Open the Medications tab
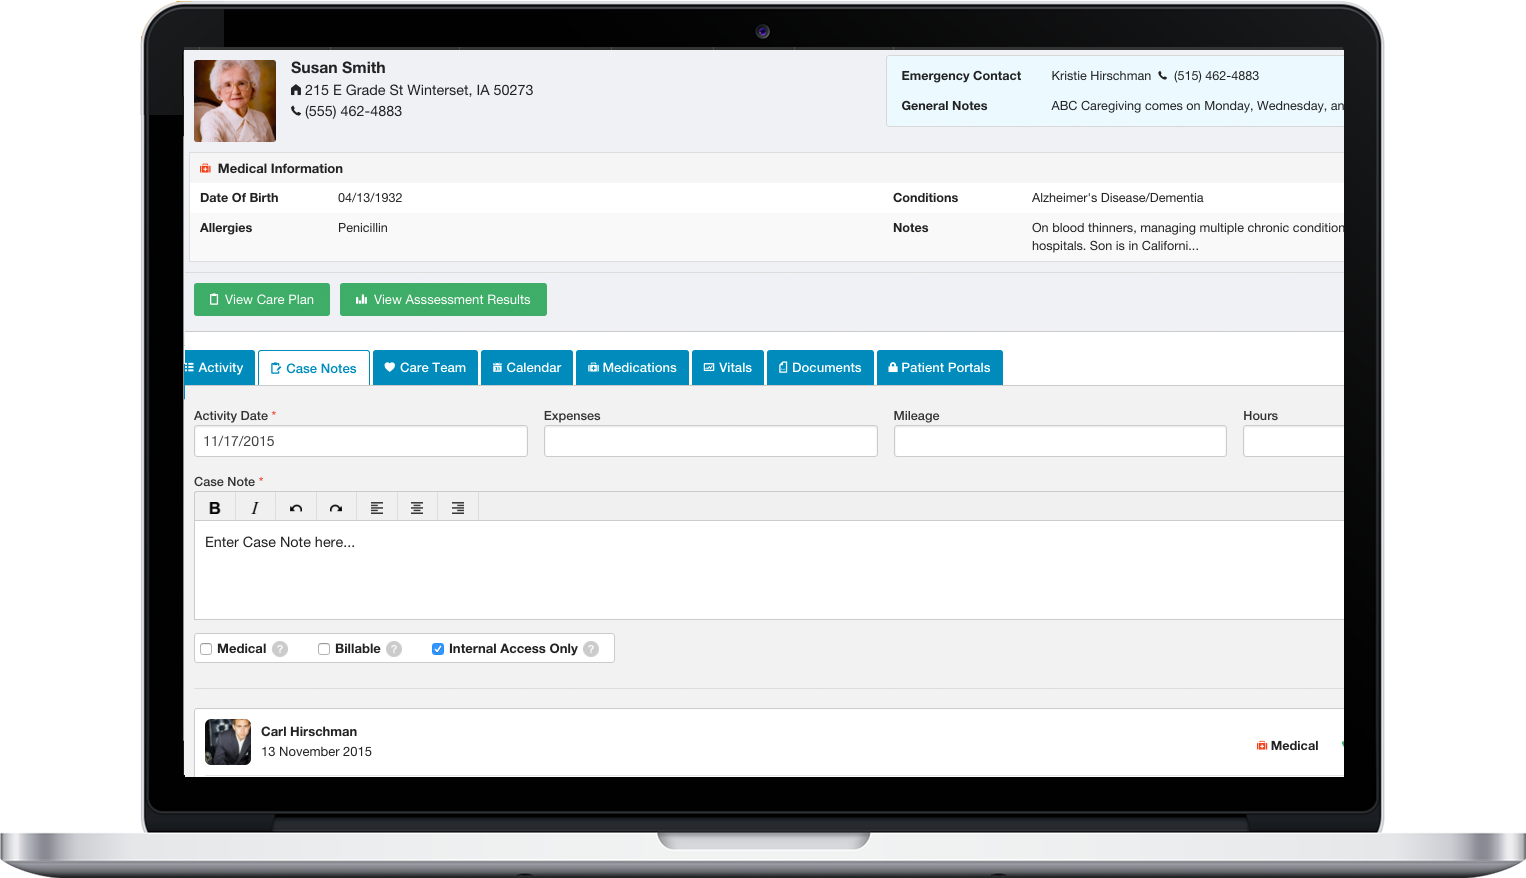Screen dimensions: 1526x878 632,368
